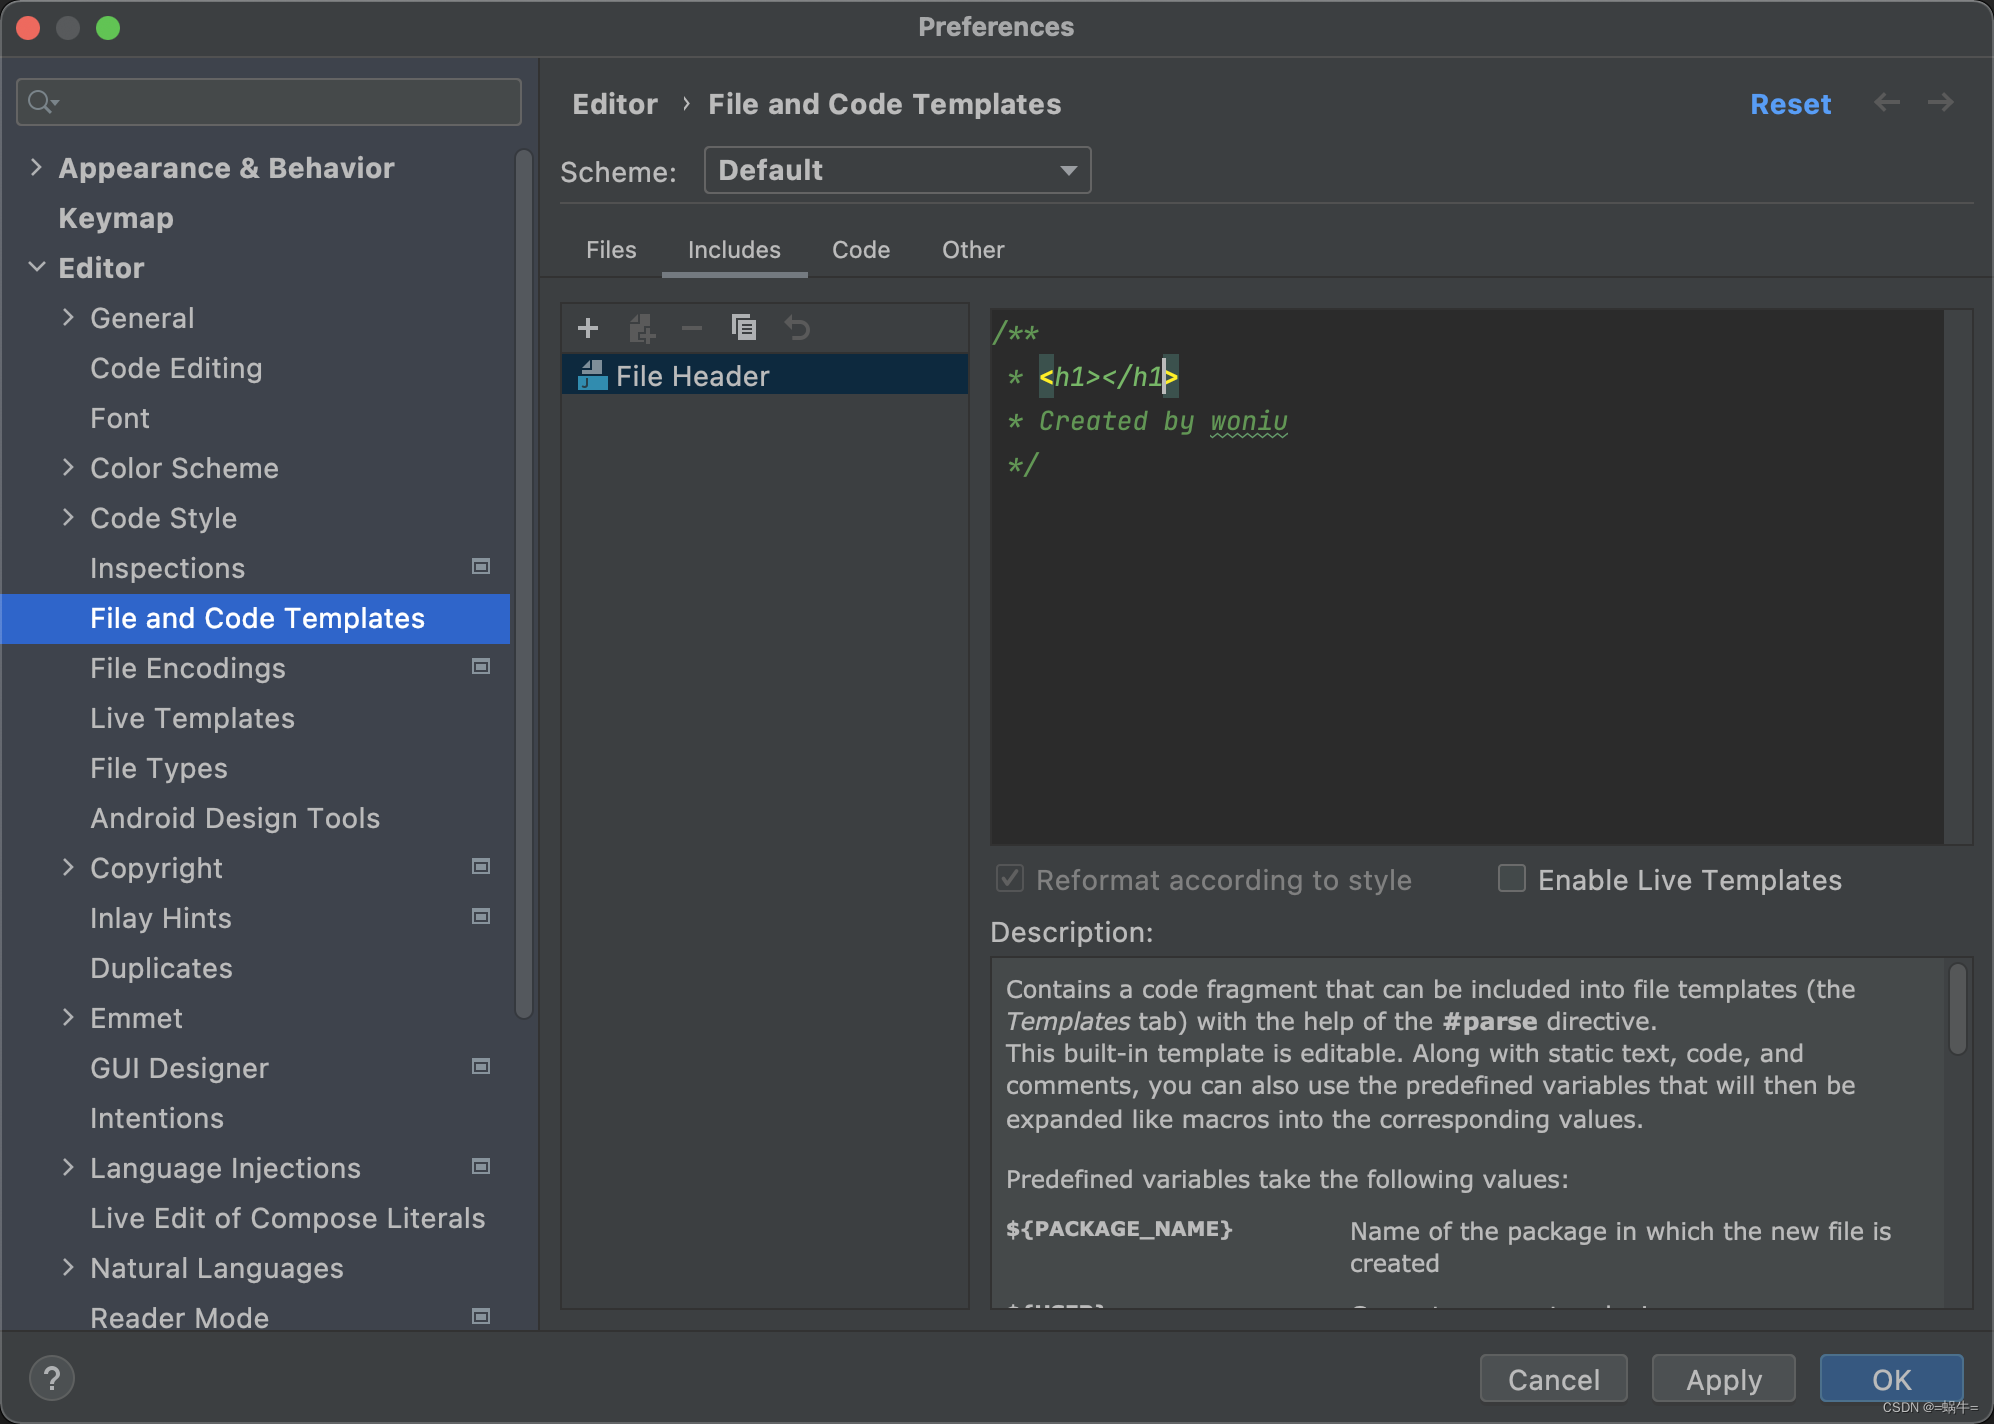Expand the Code Style subsection
This screenshot has height=1424, width=1994.
[x=68, y=517]
